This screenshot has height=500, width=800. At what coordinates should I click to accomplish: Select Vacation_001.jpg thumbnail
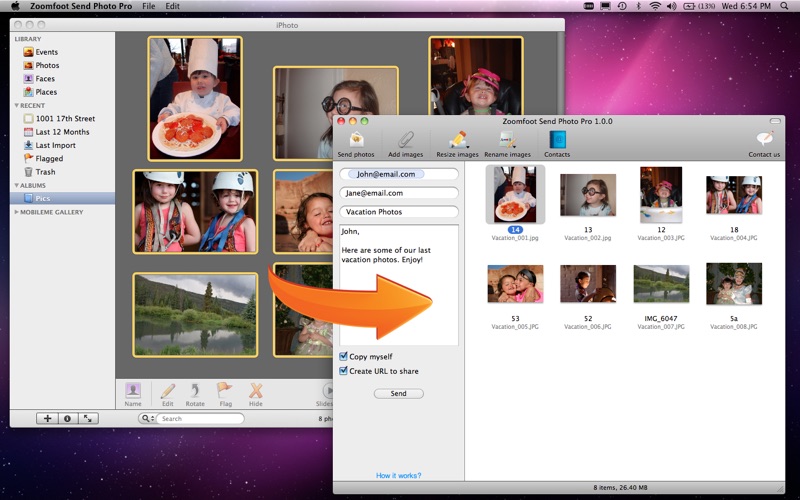click(515, 194)
